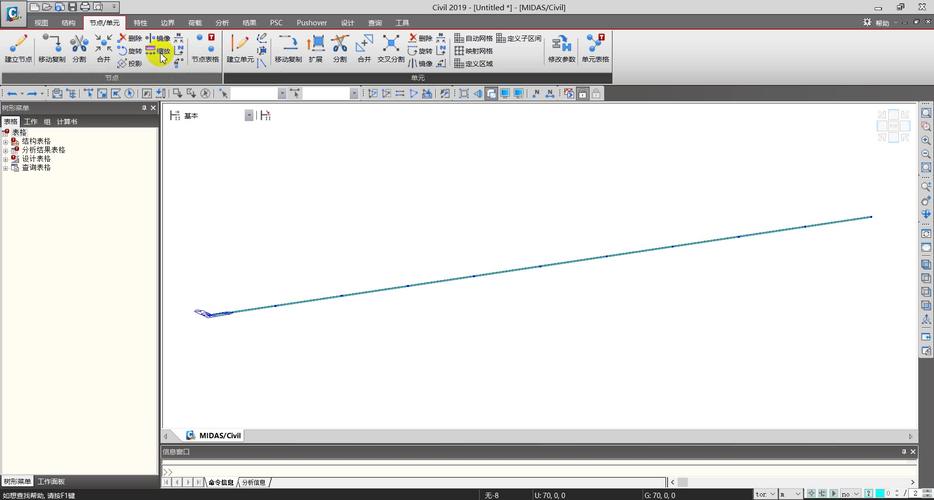Click 合并 (Merge) icon in node group
The width and height of the screenshot is (934, 500).
103,48
